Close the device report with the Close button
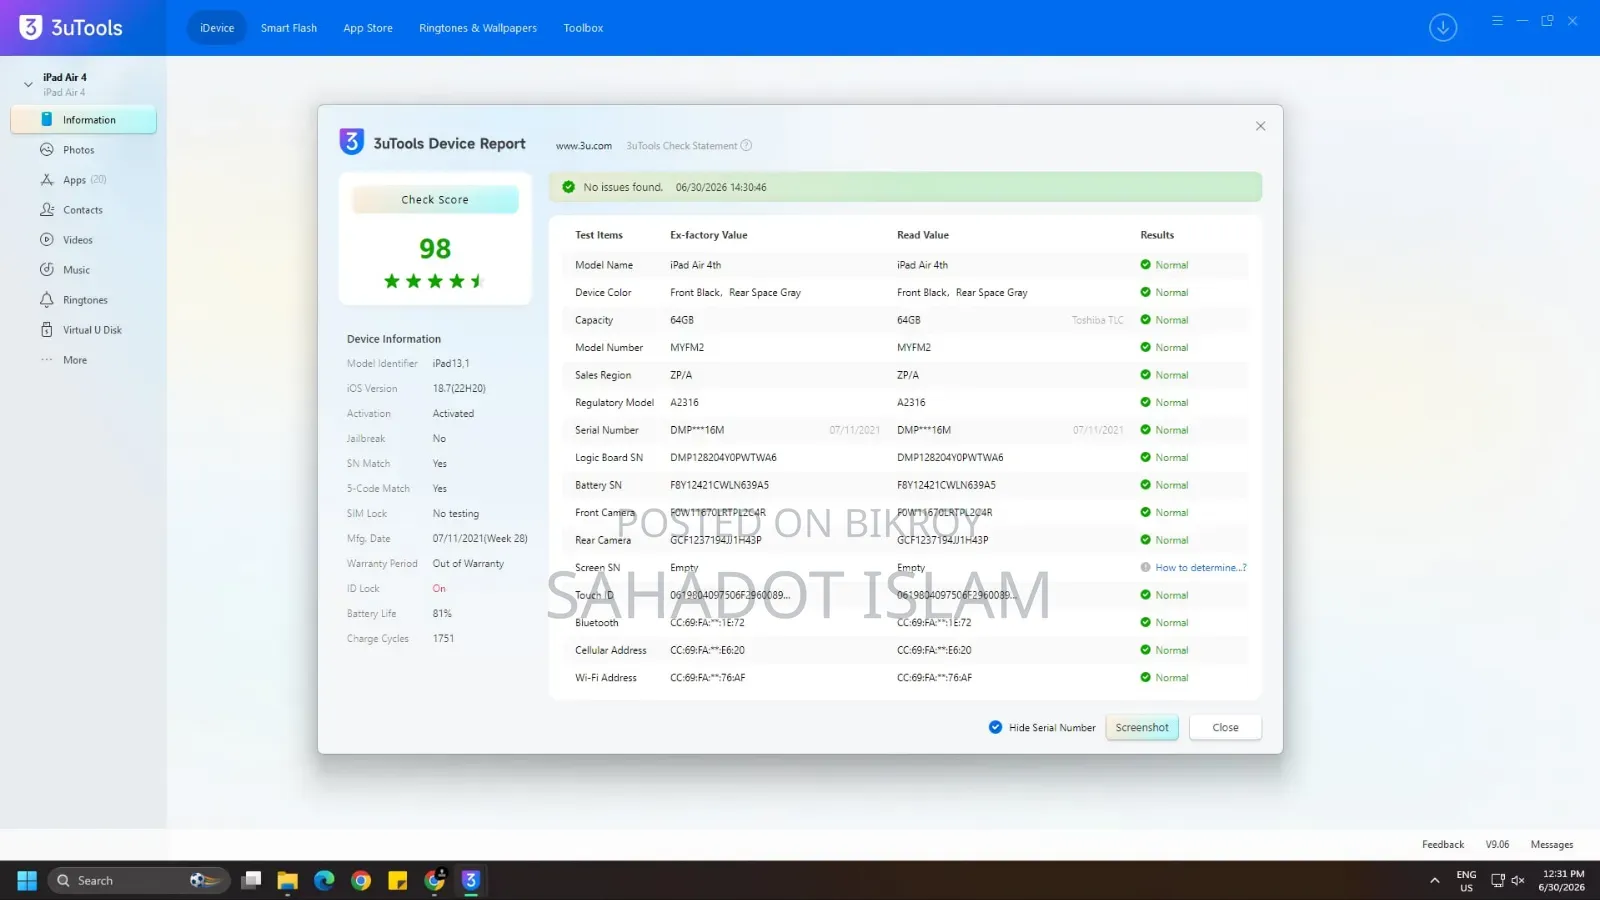The height and width of the screenshot is (900, 1600). [1225, 727]
